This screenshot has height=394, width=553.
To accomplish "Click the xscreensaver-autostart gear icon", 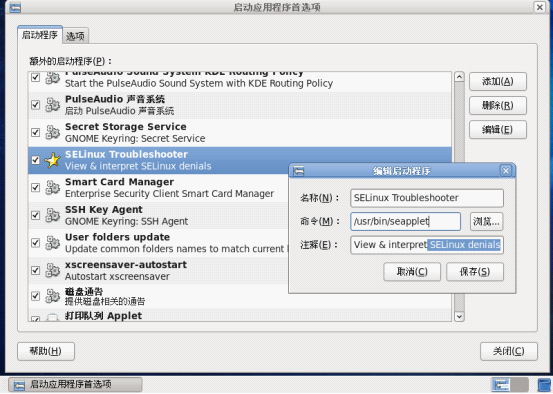I will coord(53,270).
